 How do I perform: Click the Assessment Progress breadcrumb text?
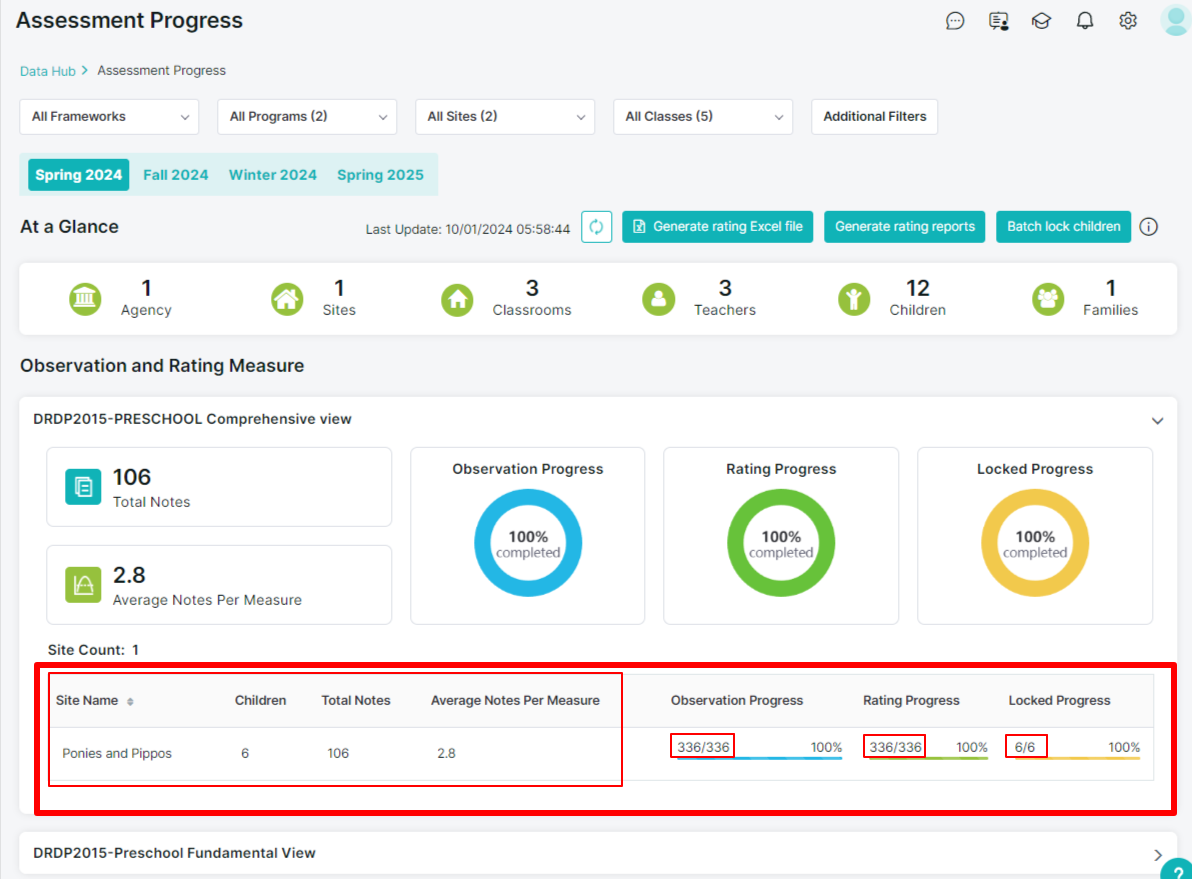coord(161,71)
